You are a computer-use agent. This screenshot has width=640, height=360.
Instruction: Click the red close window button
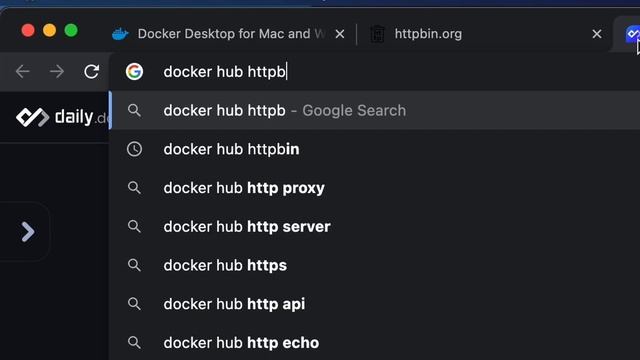pos(28,31)
